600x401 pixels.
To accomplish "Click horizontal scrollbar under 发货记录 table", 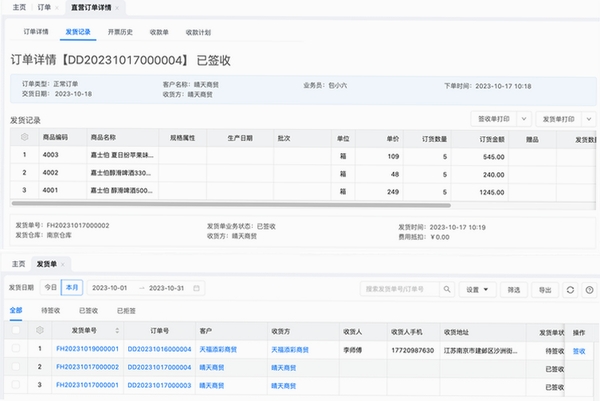I will point(231,204).
